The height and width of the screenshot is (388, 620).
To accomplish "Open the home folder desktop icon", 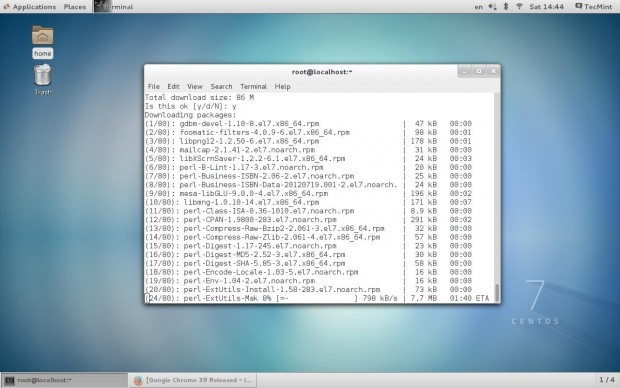I will tap(43, 42).
